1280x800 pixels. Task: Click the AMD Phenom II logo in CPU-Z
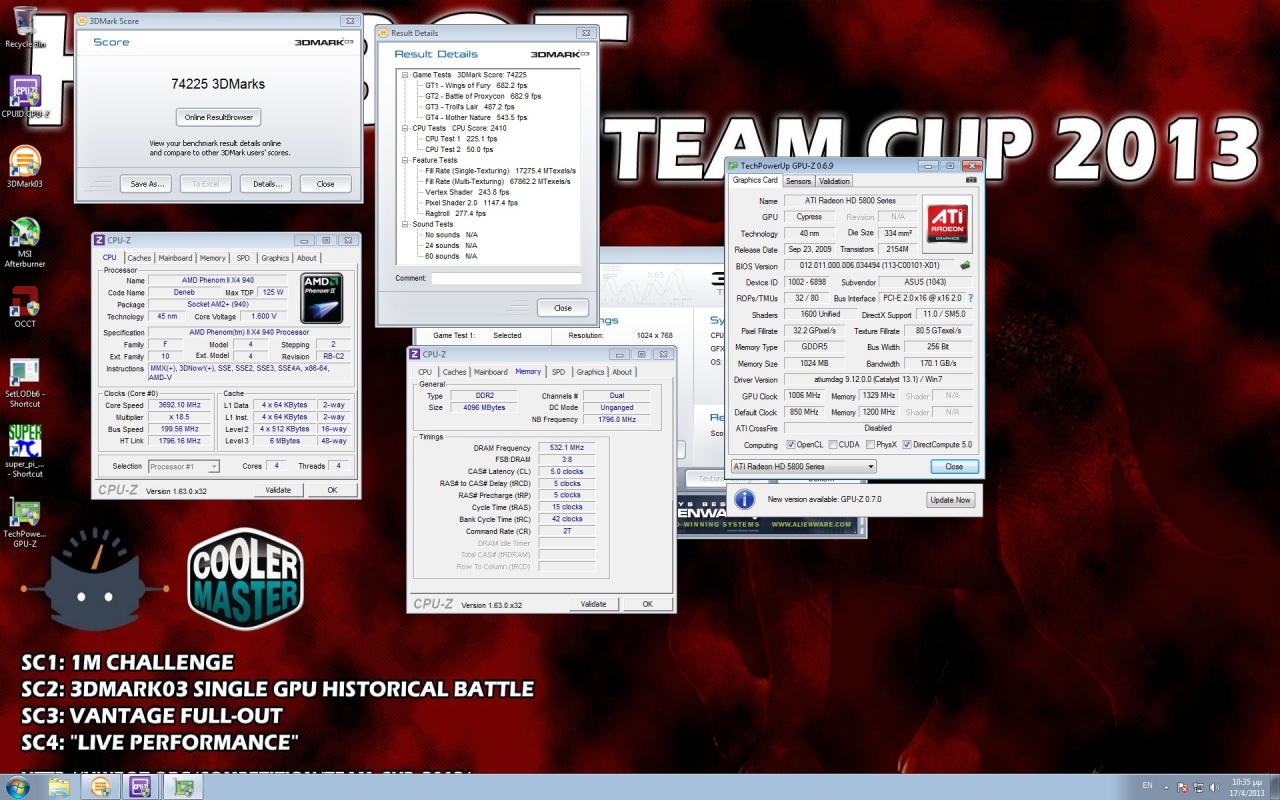[x=322, y=297]
